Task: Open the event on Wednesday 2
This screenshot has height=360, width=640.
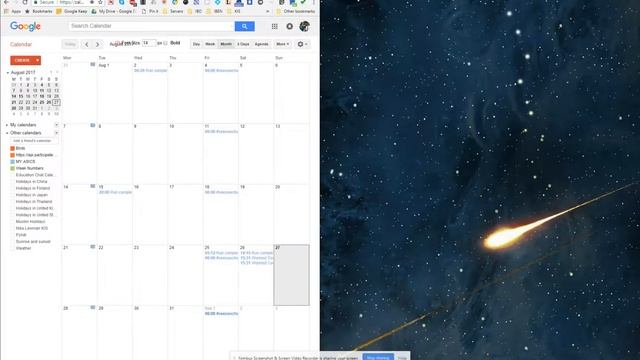Action: click(151, 71)
